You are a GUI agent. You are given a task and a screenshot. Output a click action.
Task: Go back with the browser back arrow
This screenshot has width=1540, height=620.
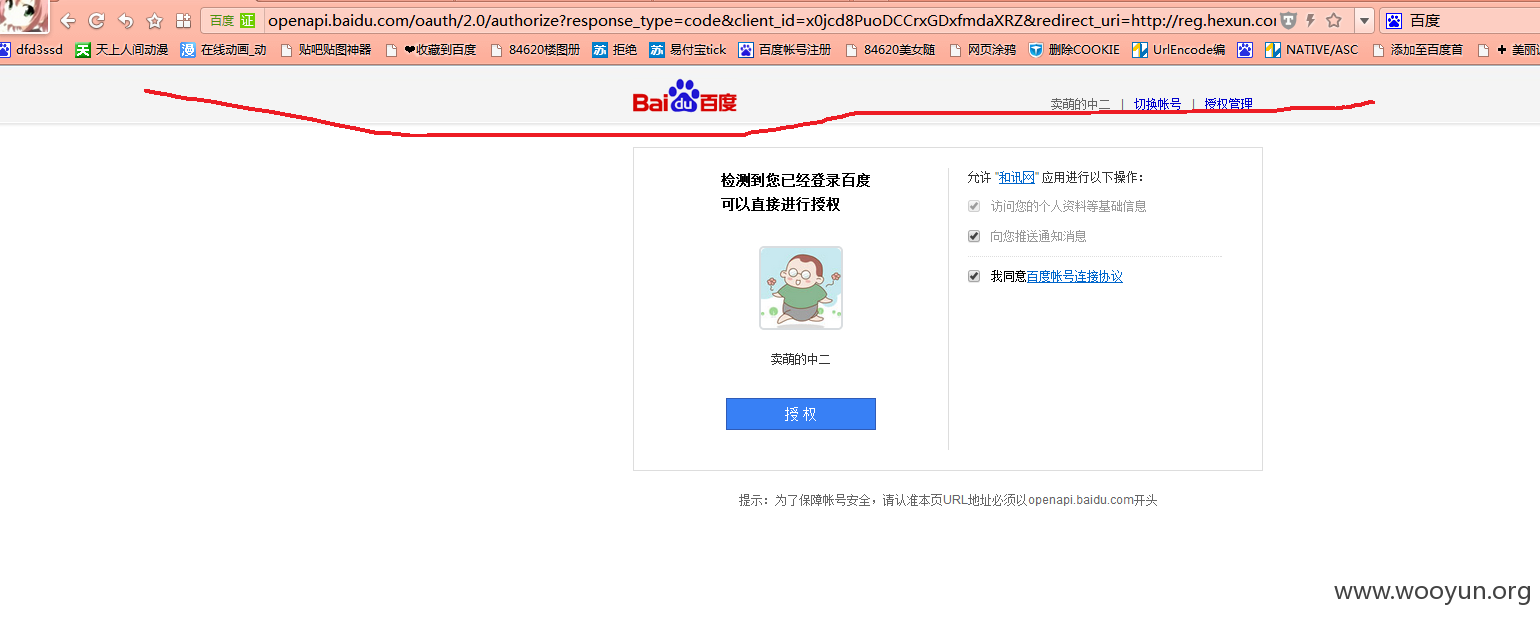68,20
